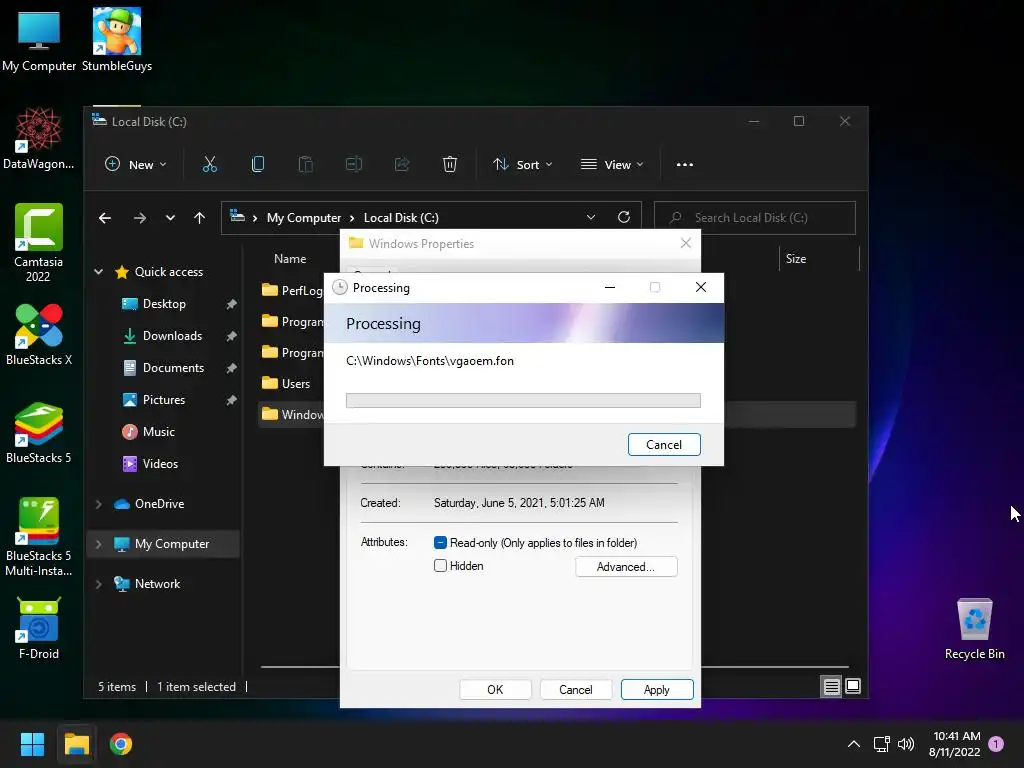Screen dimensions: 1024x768
Task: Open DataWagon desktop shortcut
Action: click(39, 138)
